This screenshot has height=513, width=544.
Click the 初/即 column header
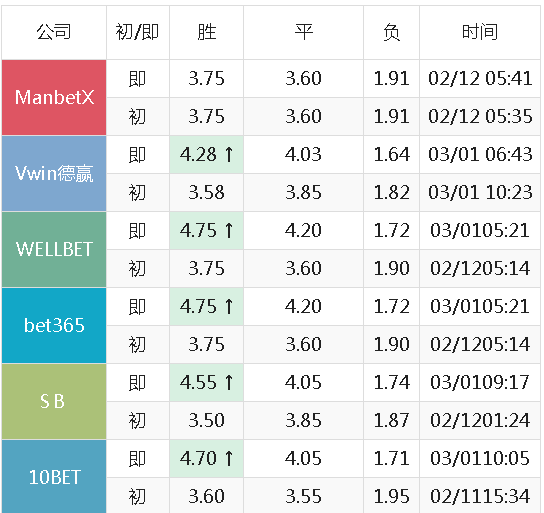tap(138, 32)
